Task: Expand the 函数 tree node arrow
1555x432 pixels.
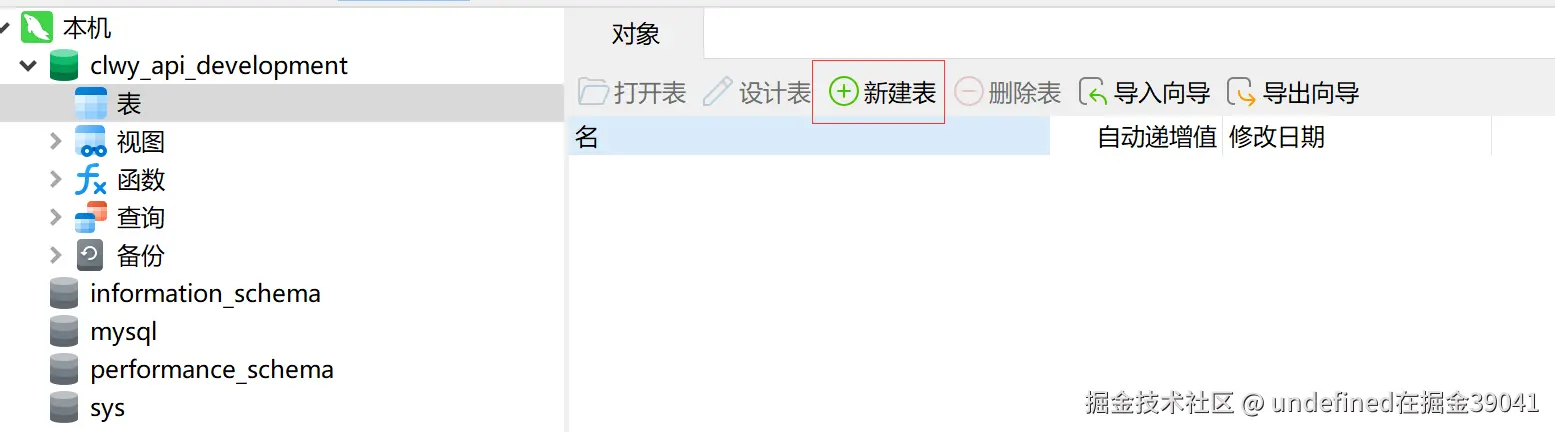Action: coord(56,180)
